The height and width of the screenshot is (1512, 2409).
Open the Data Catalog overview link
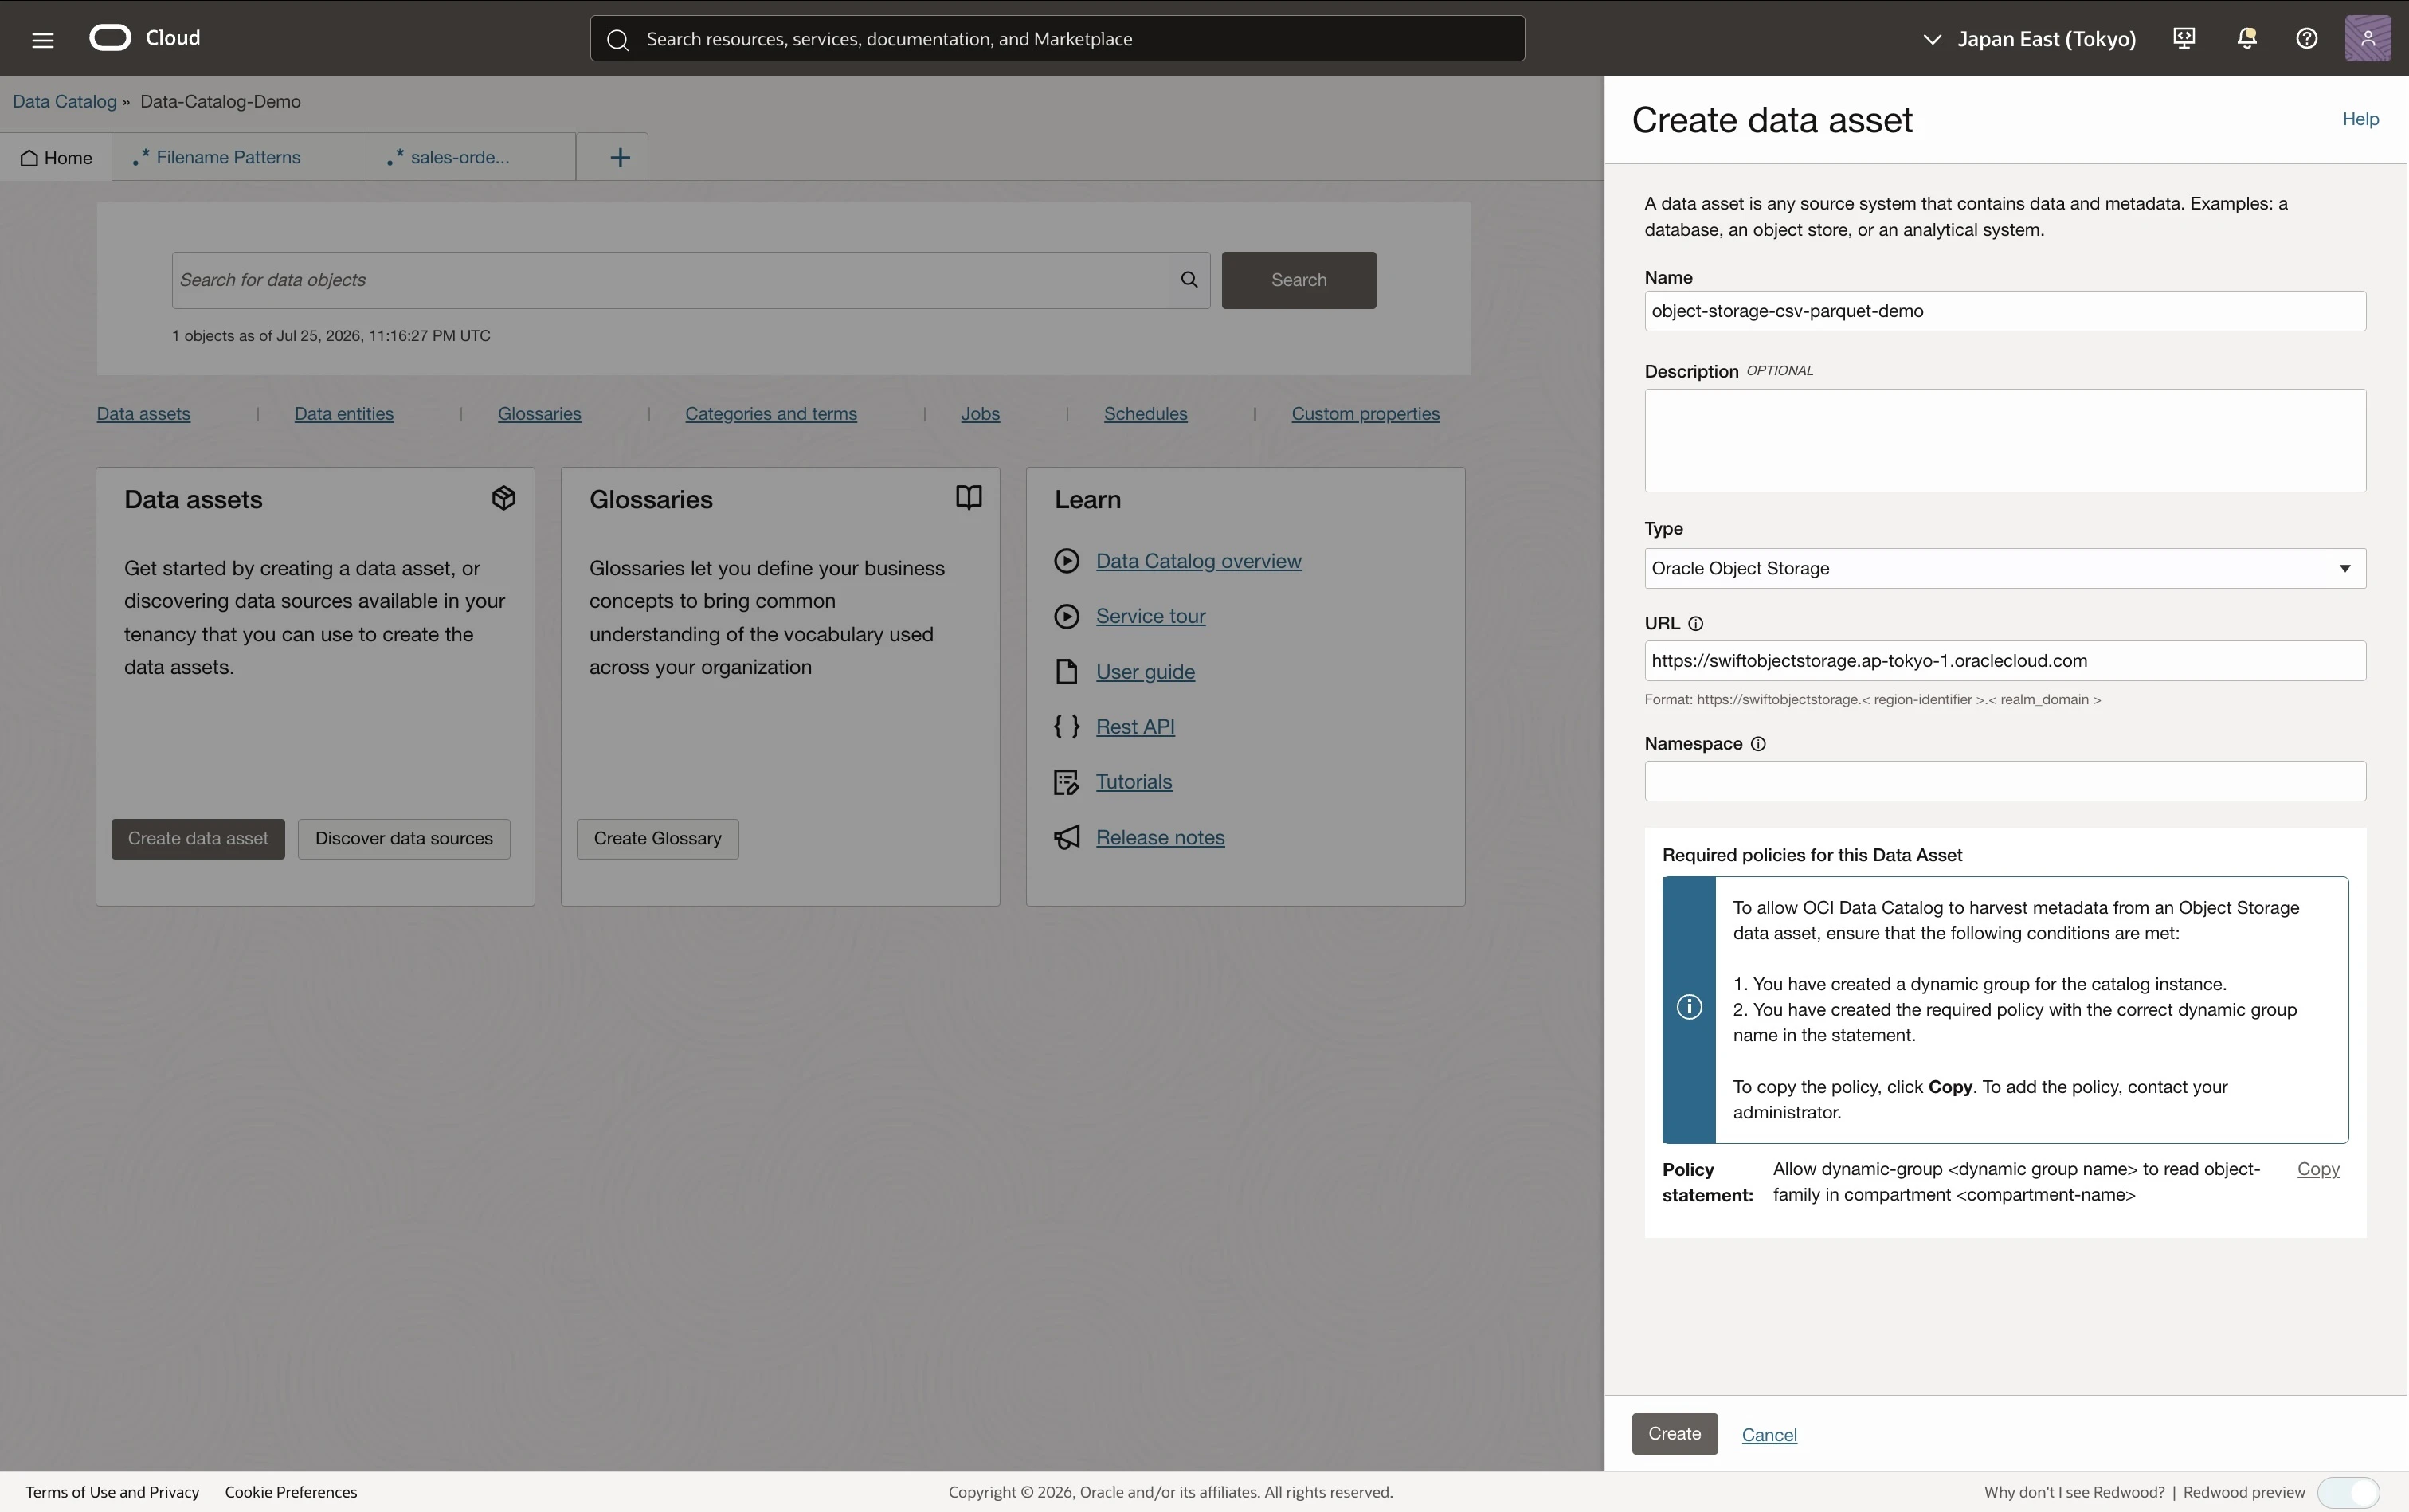pyautogui.click(x=1198, y=561)
